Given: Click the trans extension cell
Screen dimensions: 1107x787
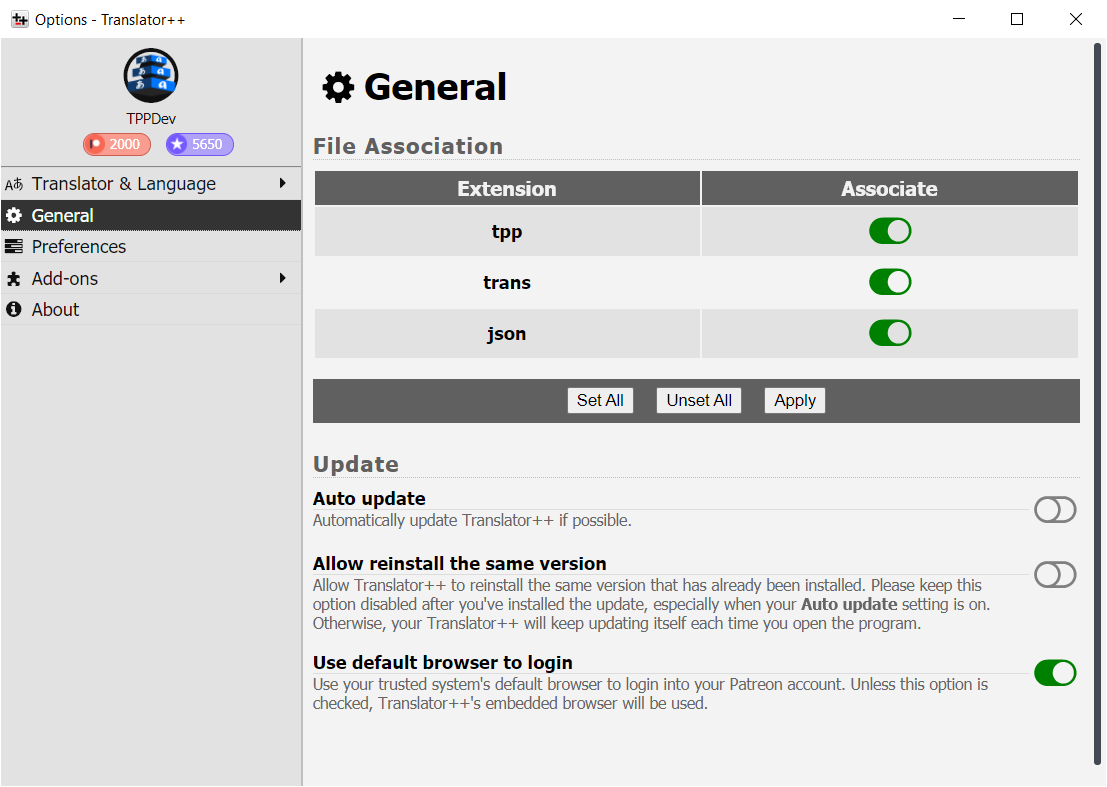Looking at the screenshot, I should (507, 282).
